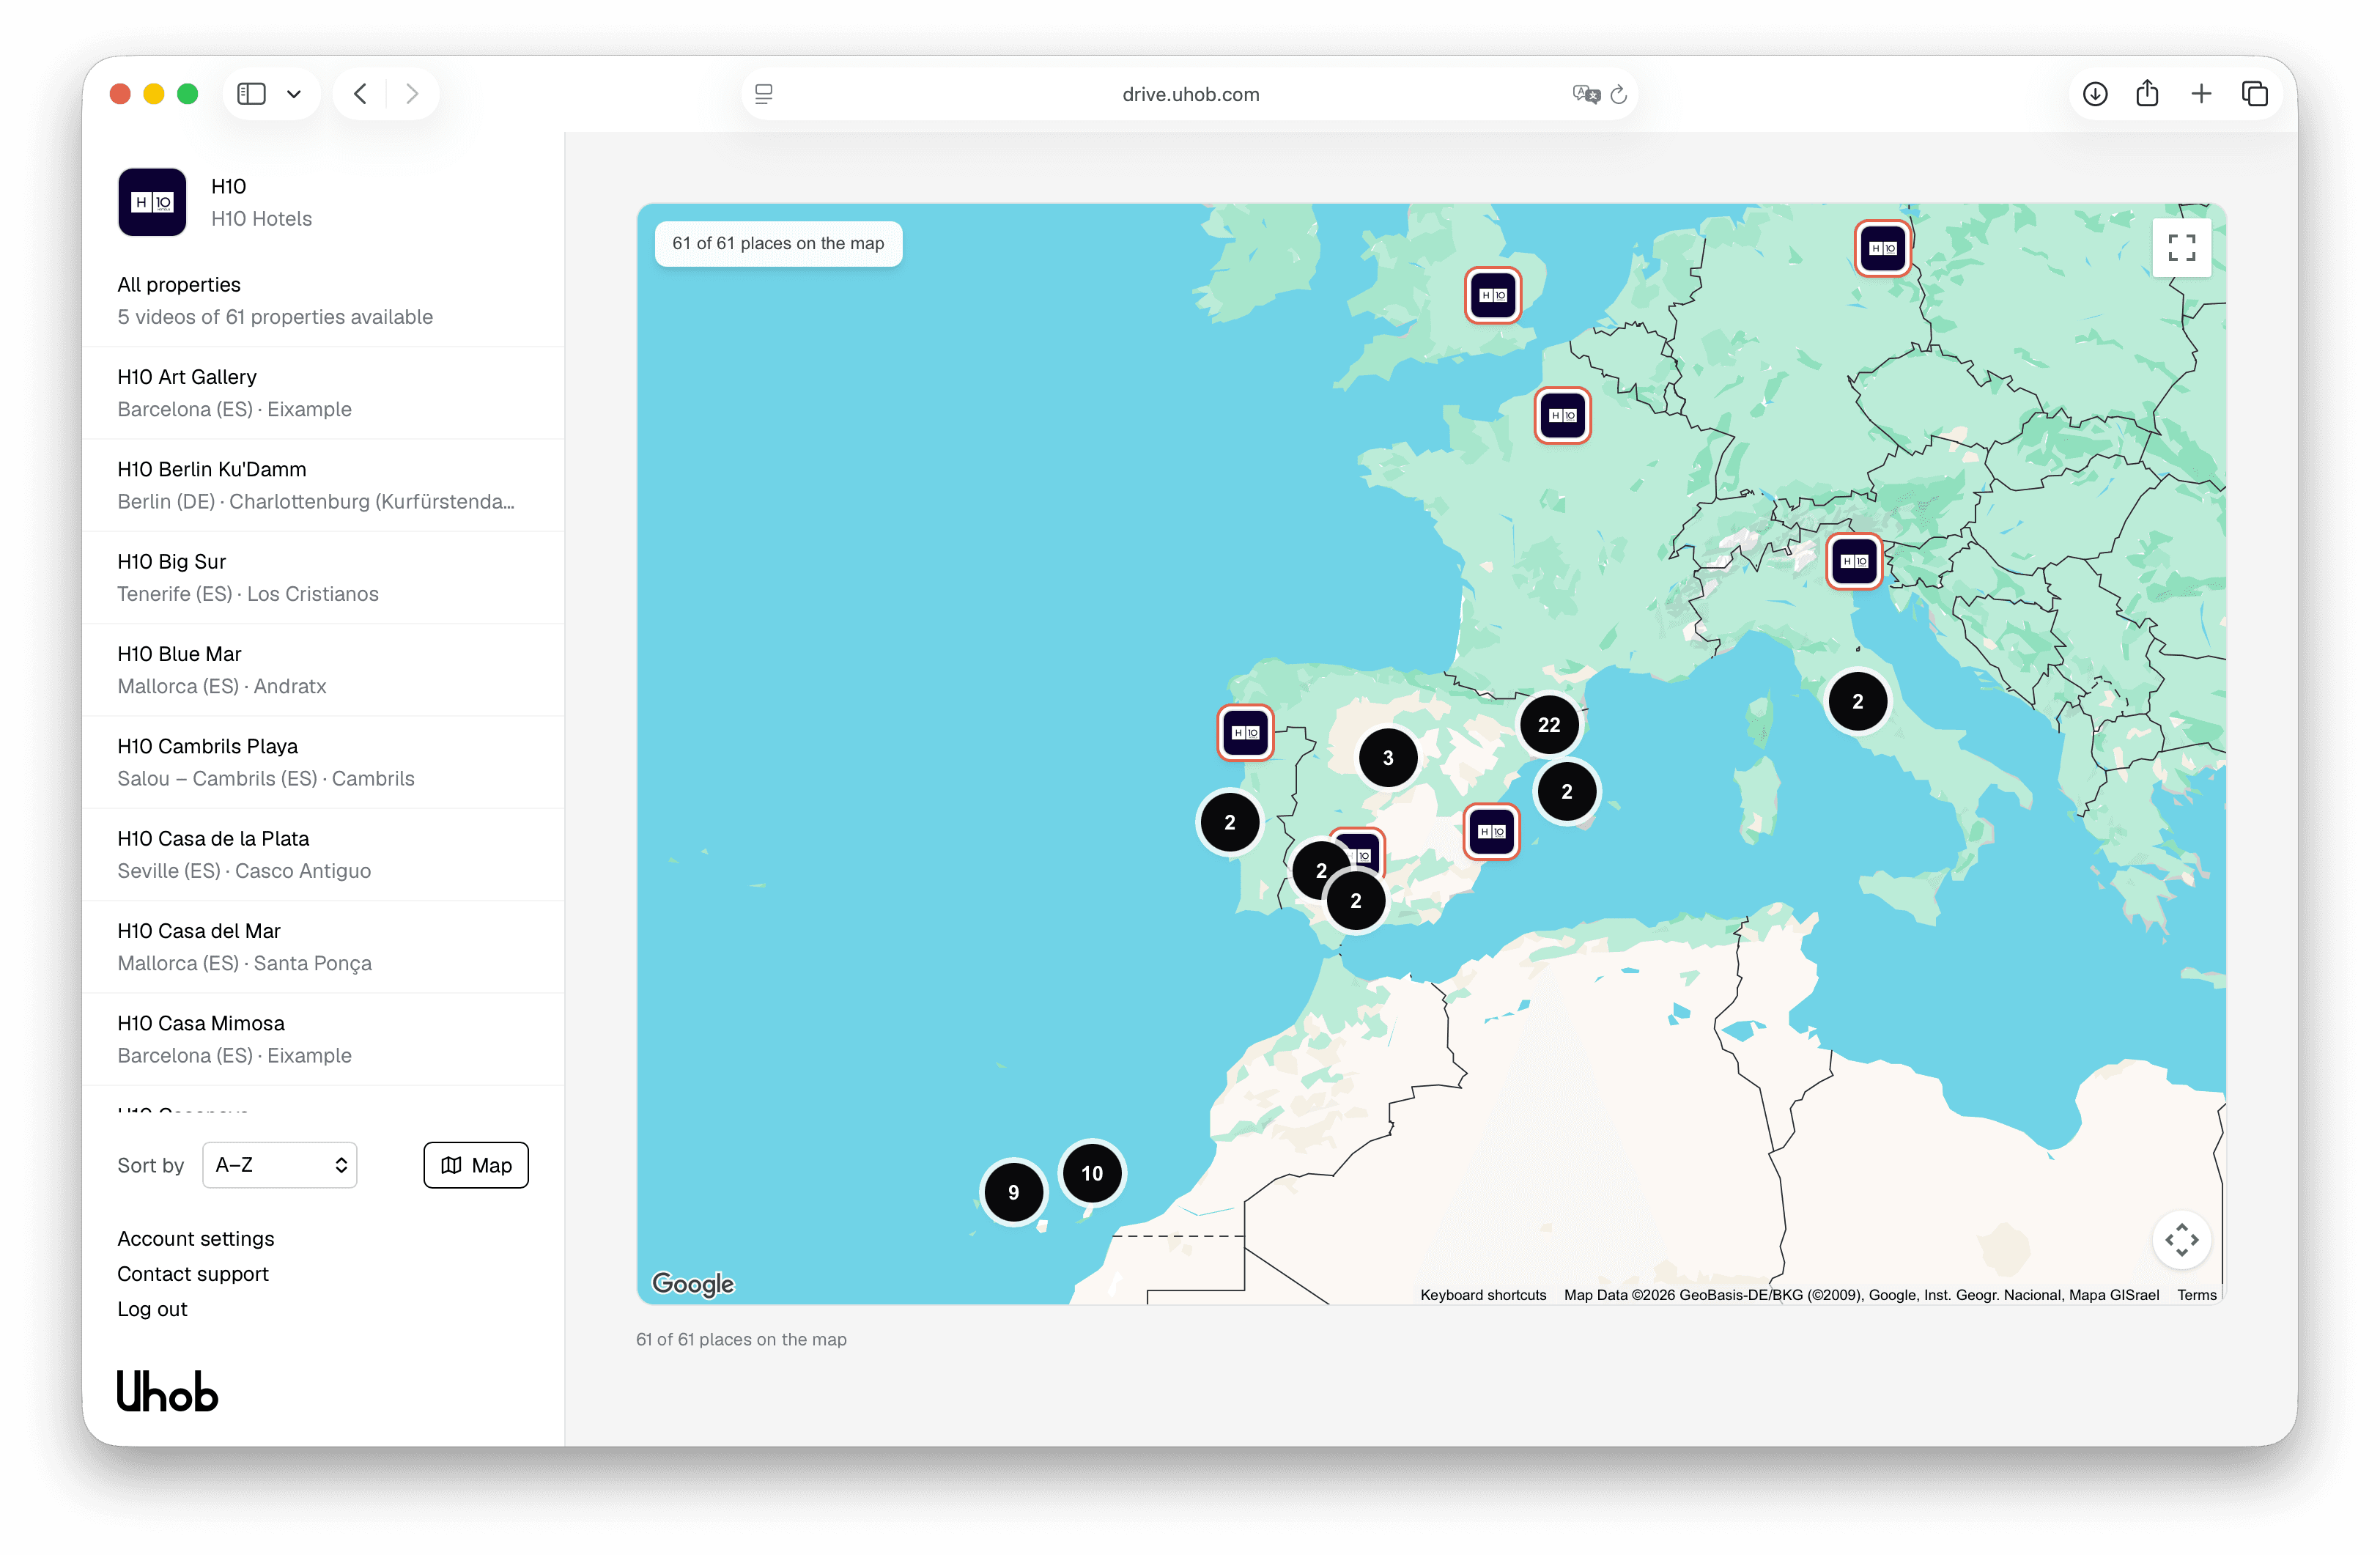
Task: Open Account settings link
Action: tap(196, 1238)
